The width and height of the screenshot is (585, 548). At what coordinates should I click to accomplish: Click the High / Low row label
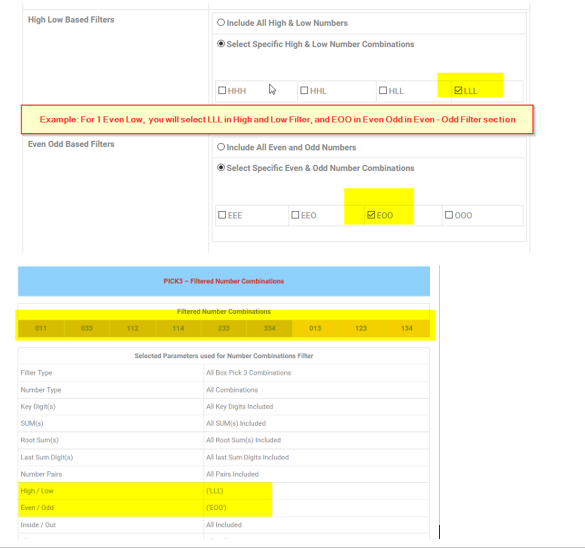coord(37,491)
